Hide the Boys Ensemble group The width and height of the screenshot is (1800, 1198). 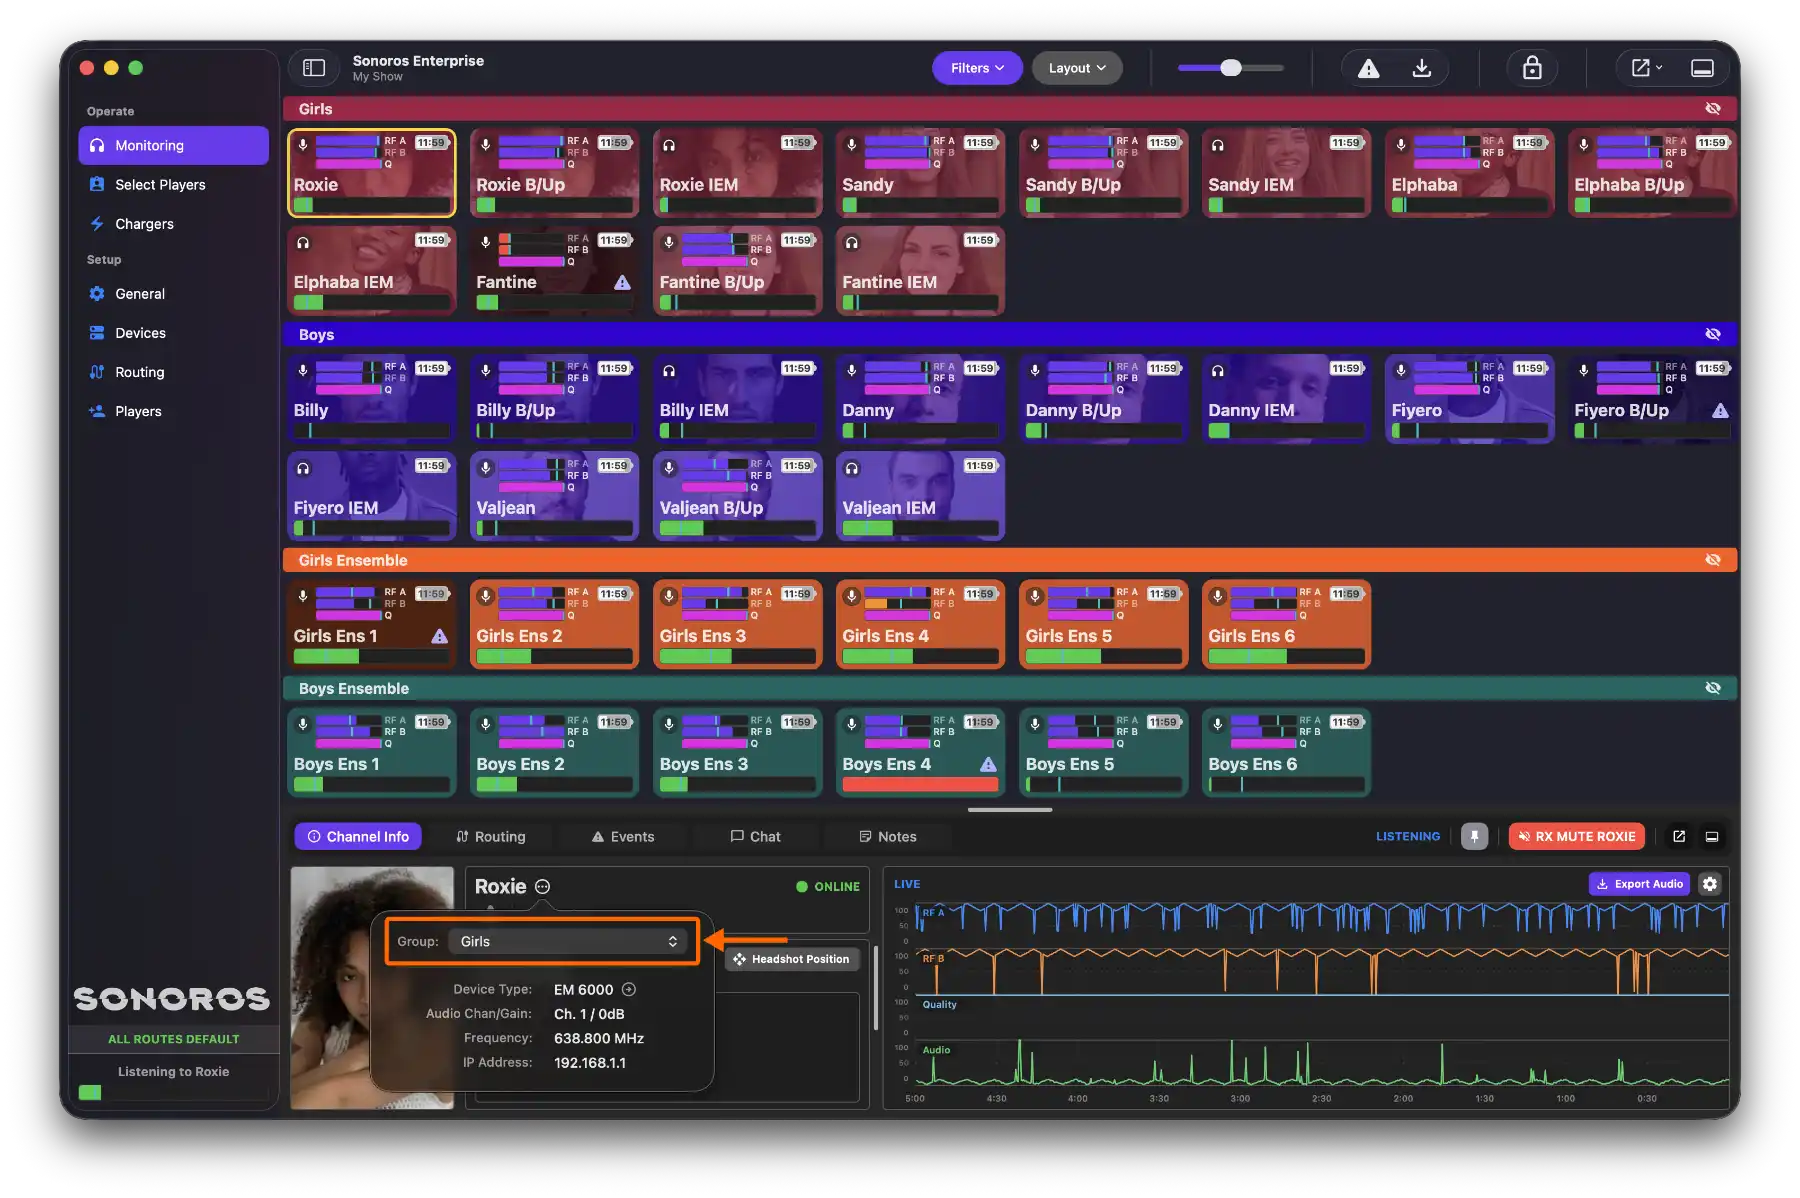1713,688
